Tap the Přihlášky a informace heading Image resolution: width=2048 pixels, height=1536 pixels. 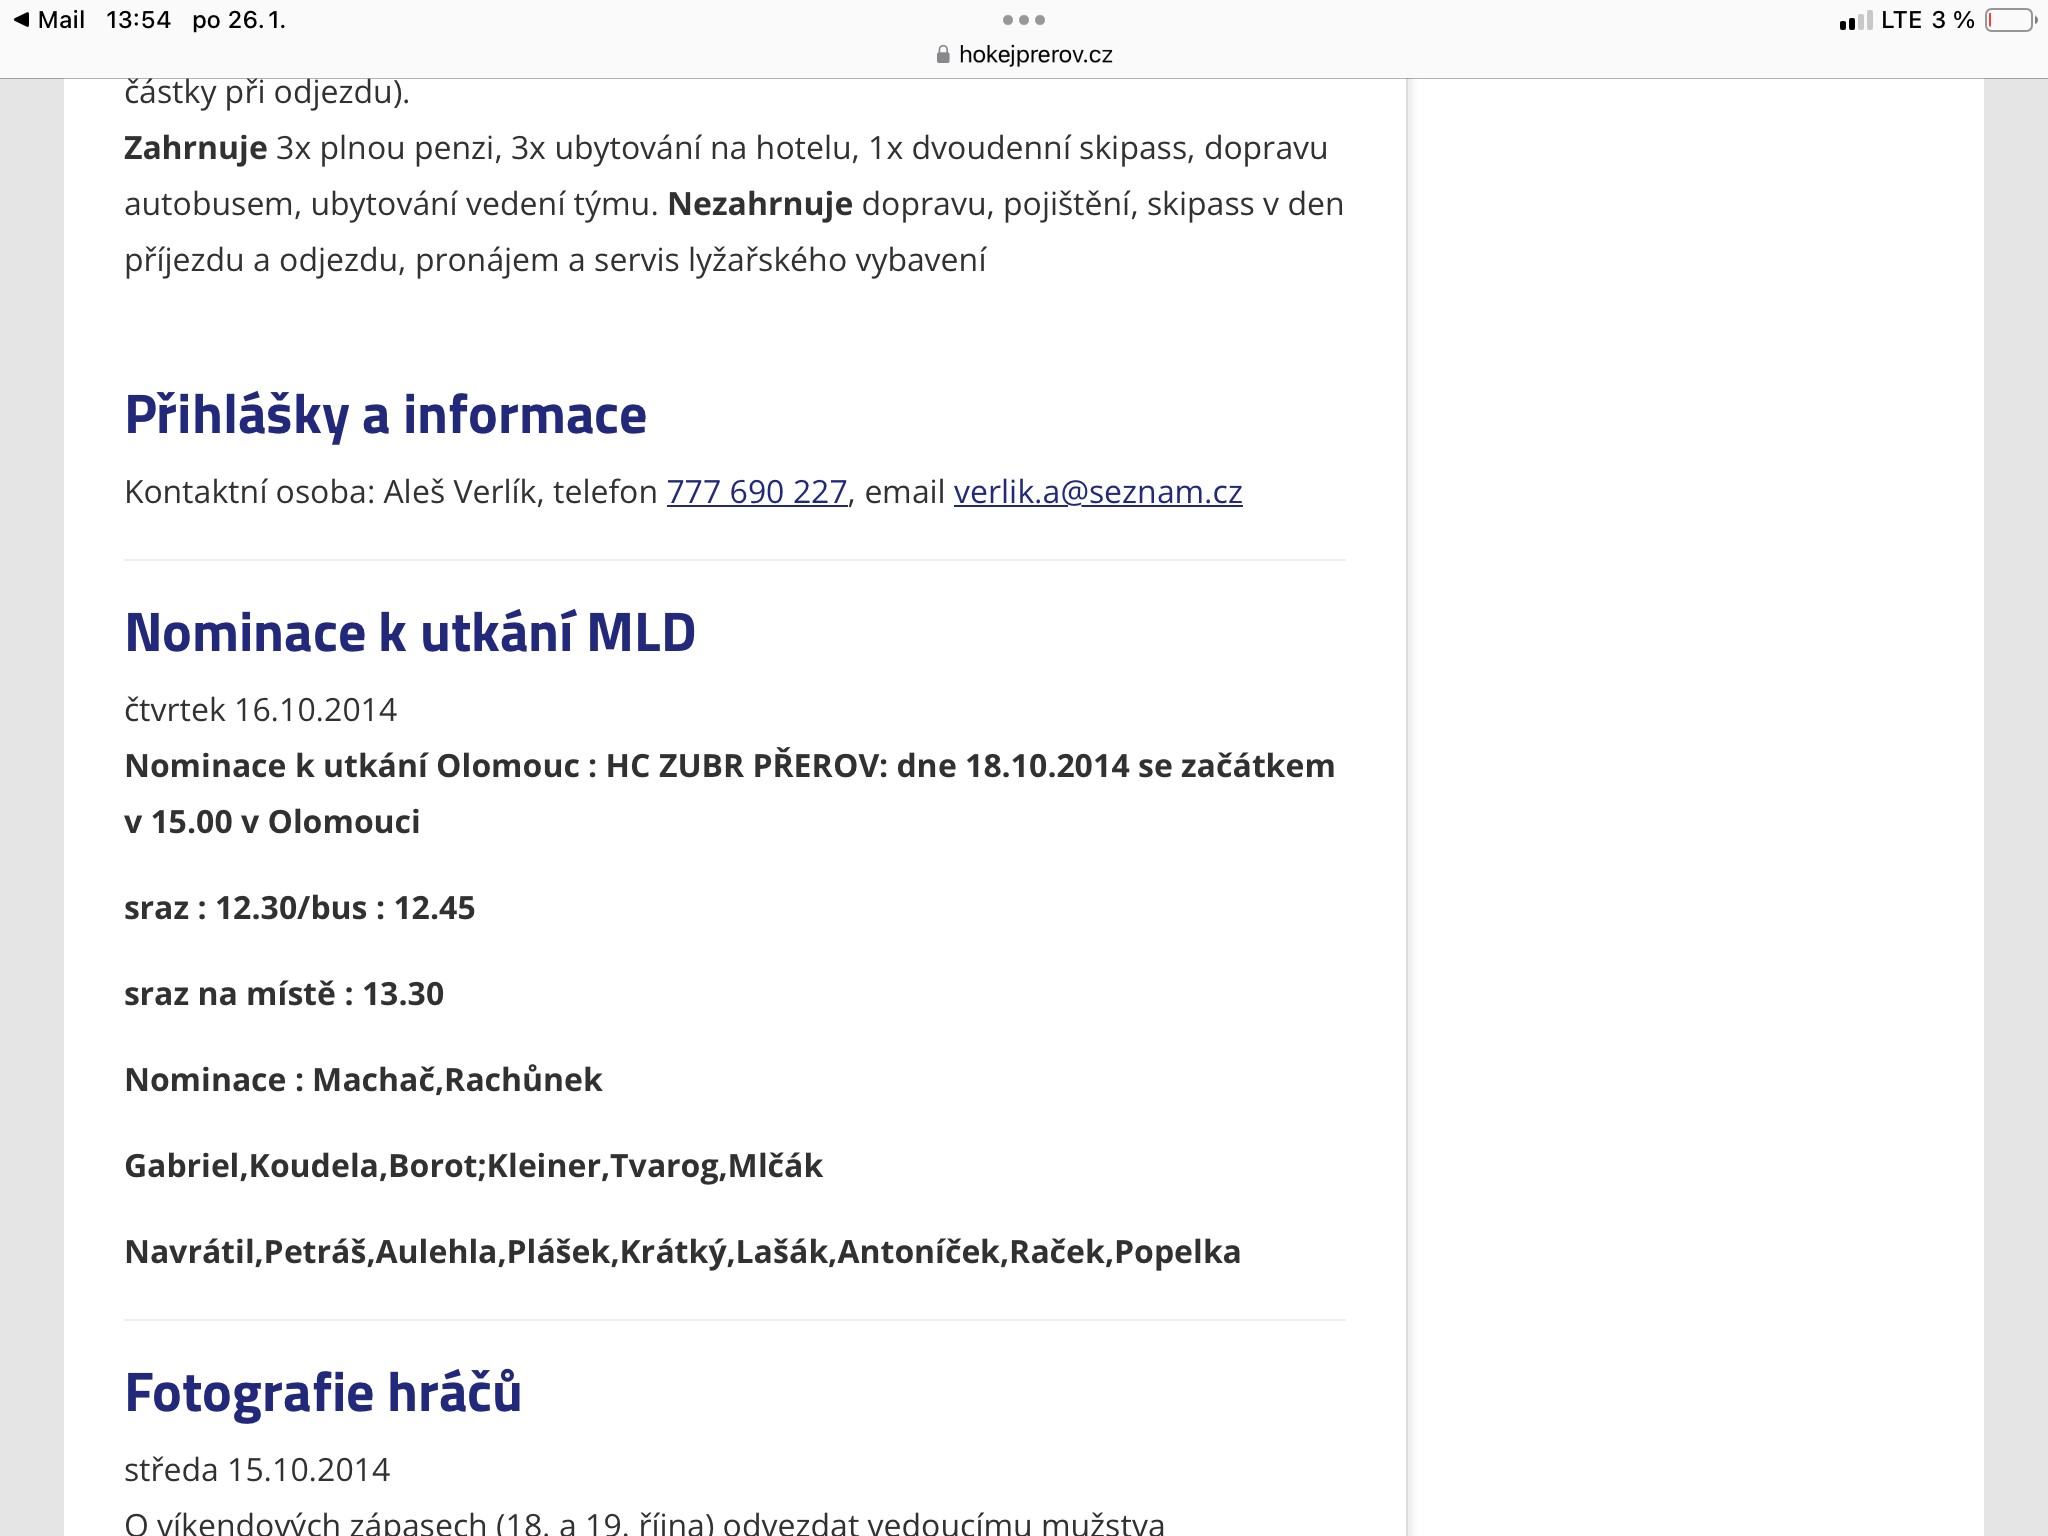pyautogui.click(x=385, y=415)
